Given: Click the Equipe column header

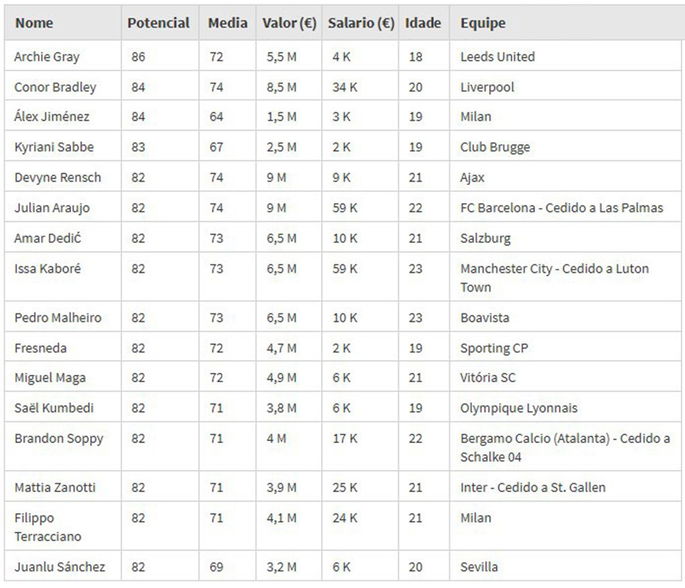Looking at the screenshot, I should click(x=483, y=23).
